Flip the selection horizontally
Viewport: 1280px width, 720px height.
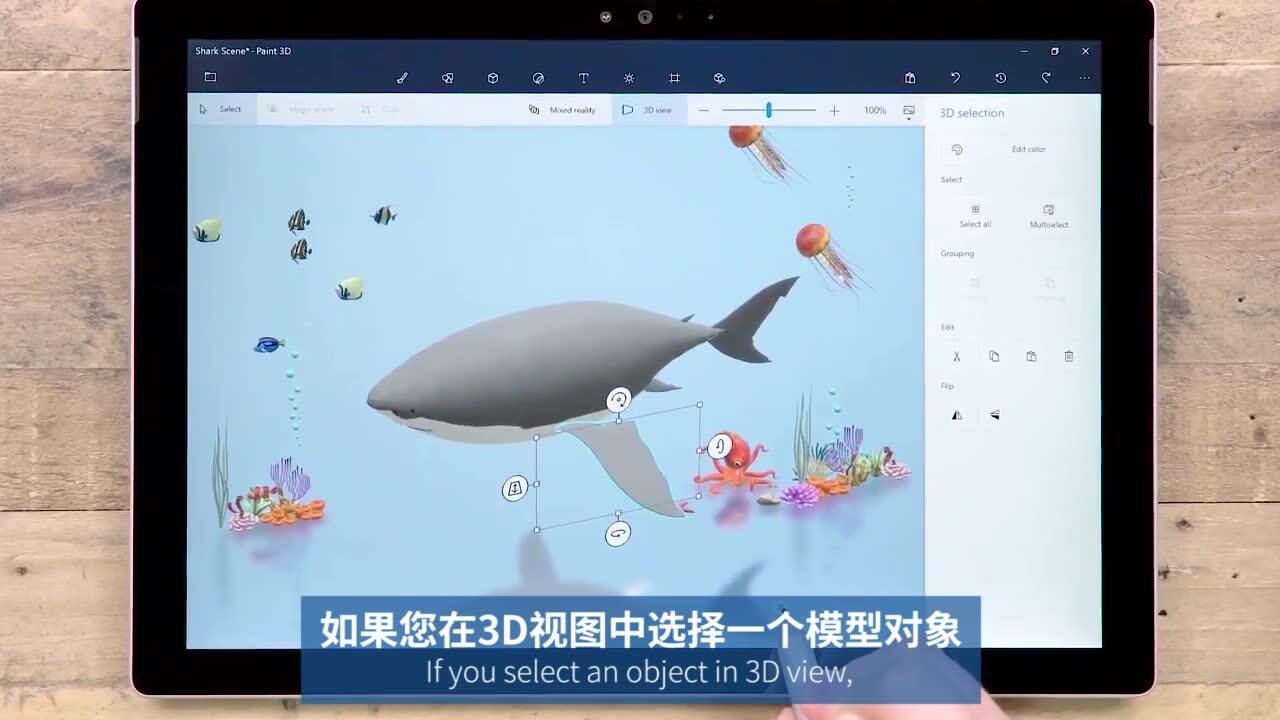click(957, 414)
